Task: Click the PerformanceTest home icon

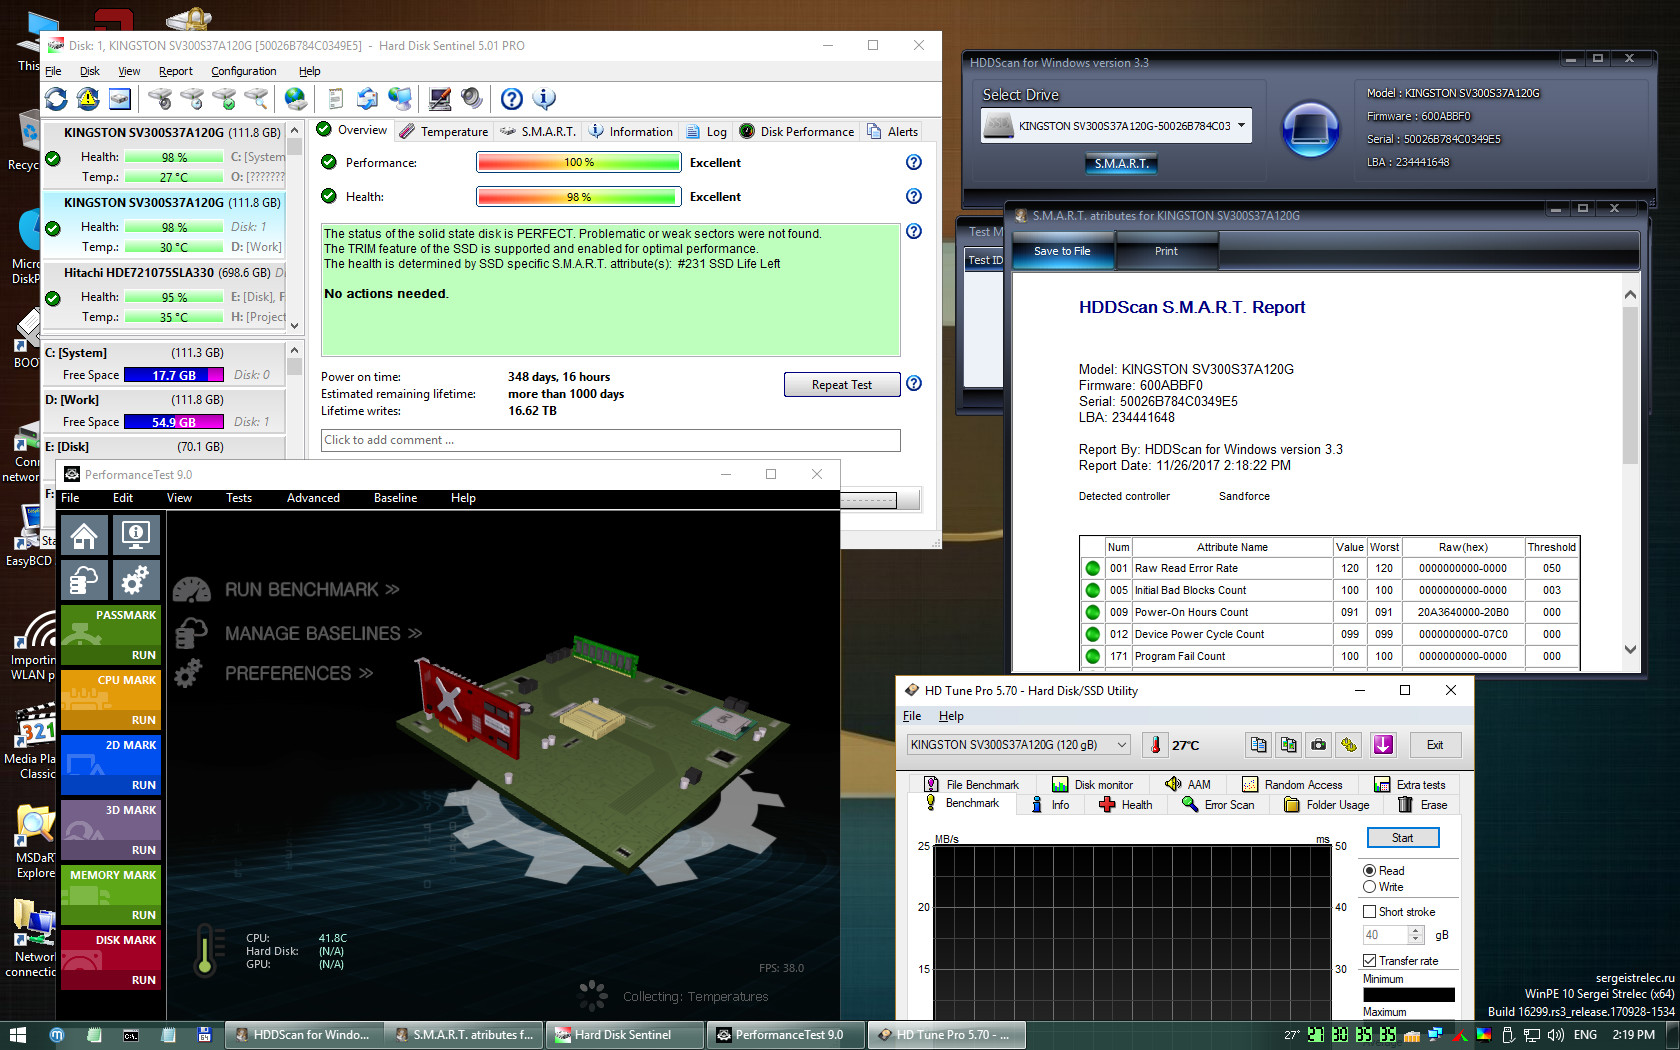Action: point(84,536)
